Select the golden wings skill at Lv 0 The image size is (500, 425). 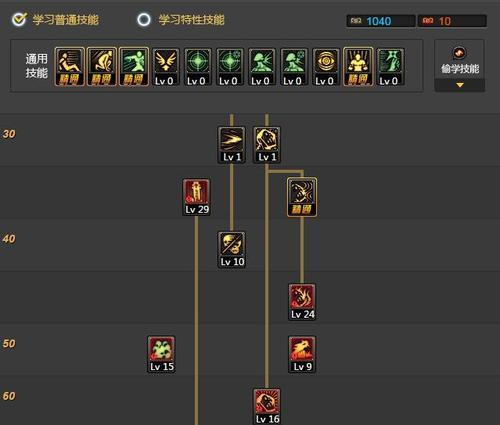click(166, 67)
